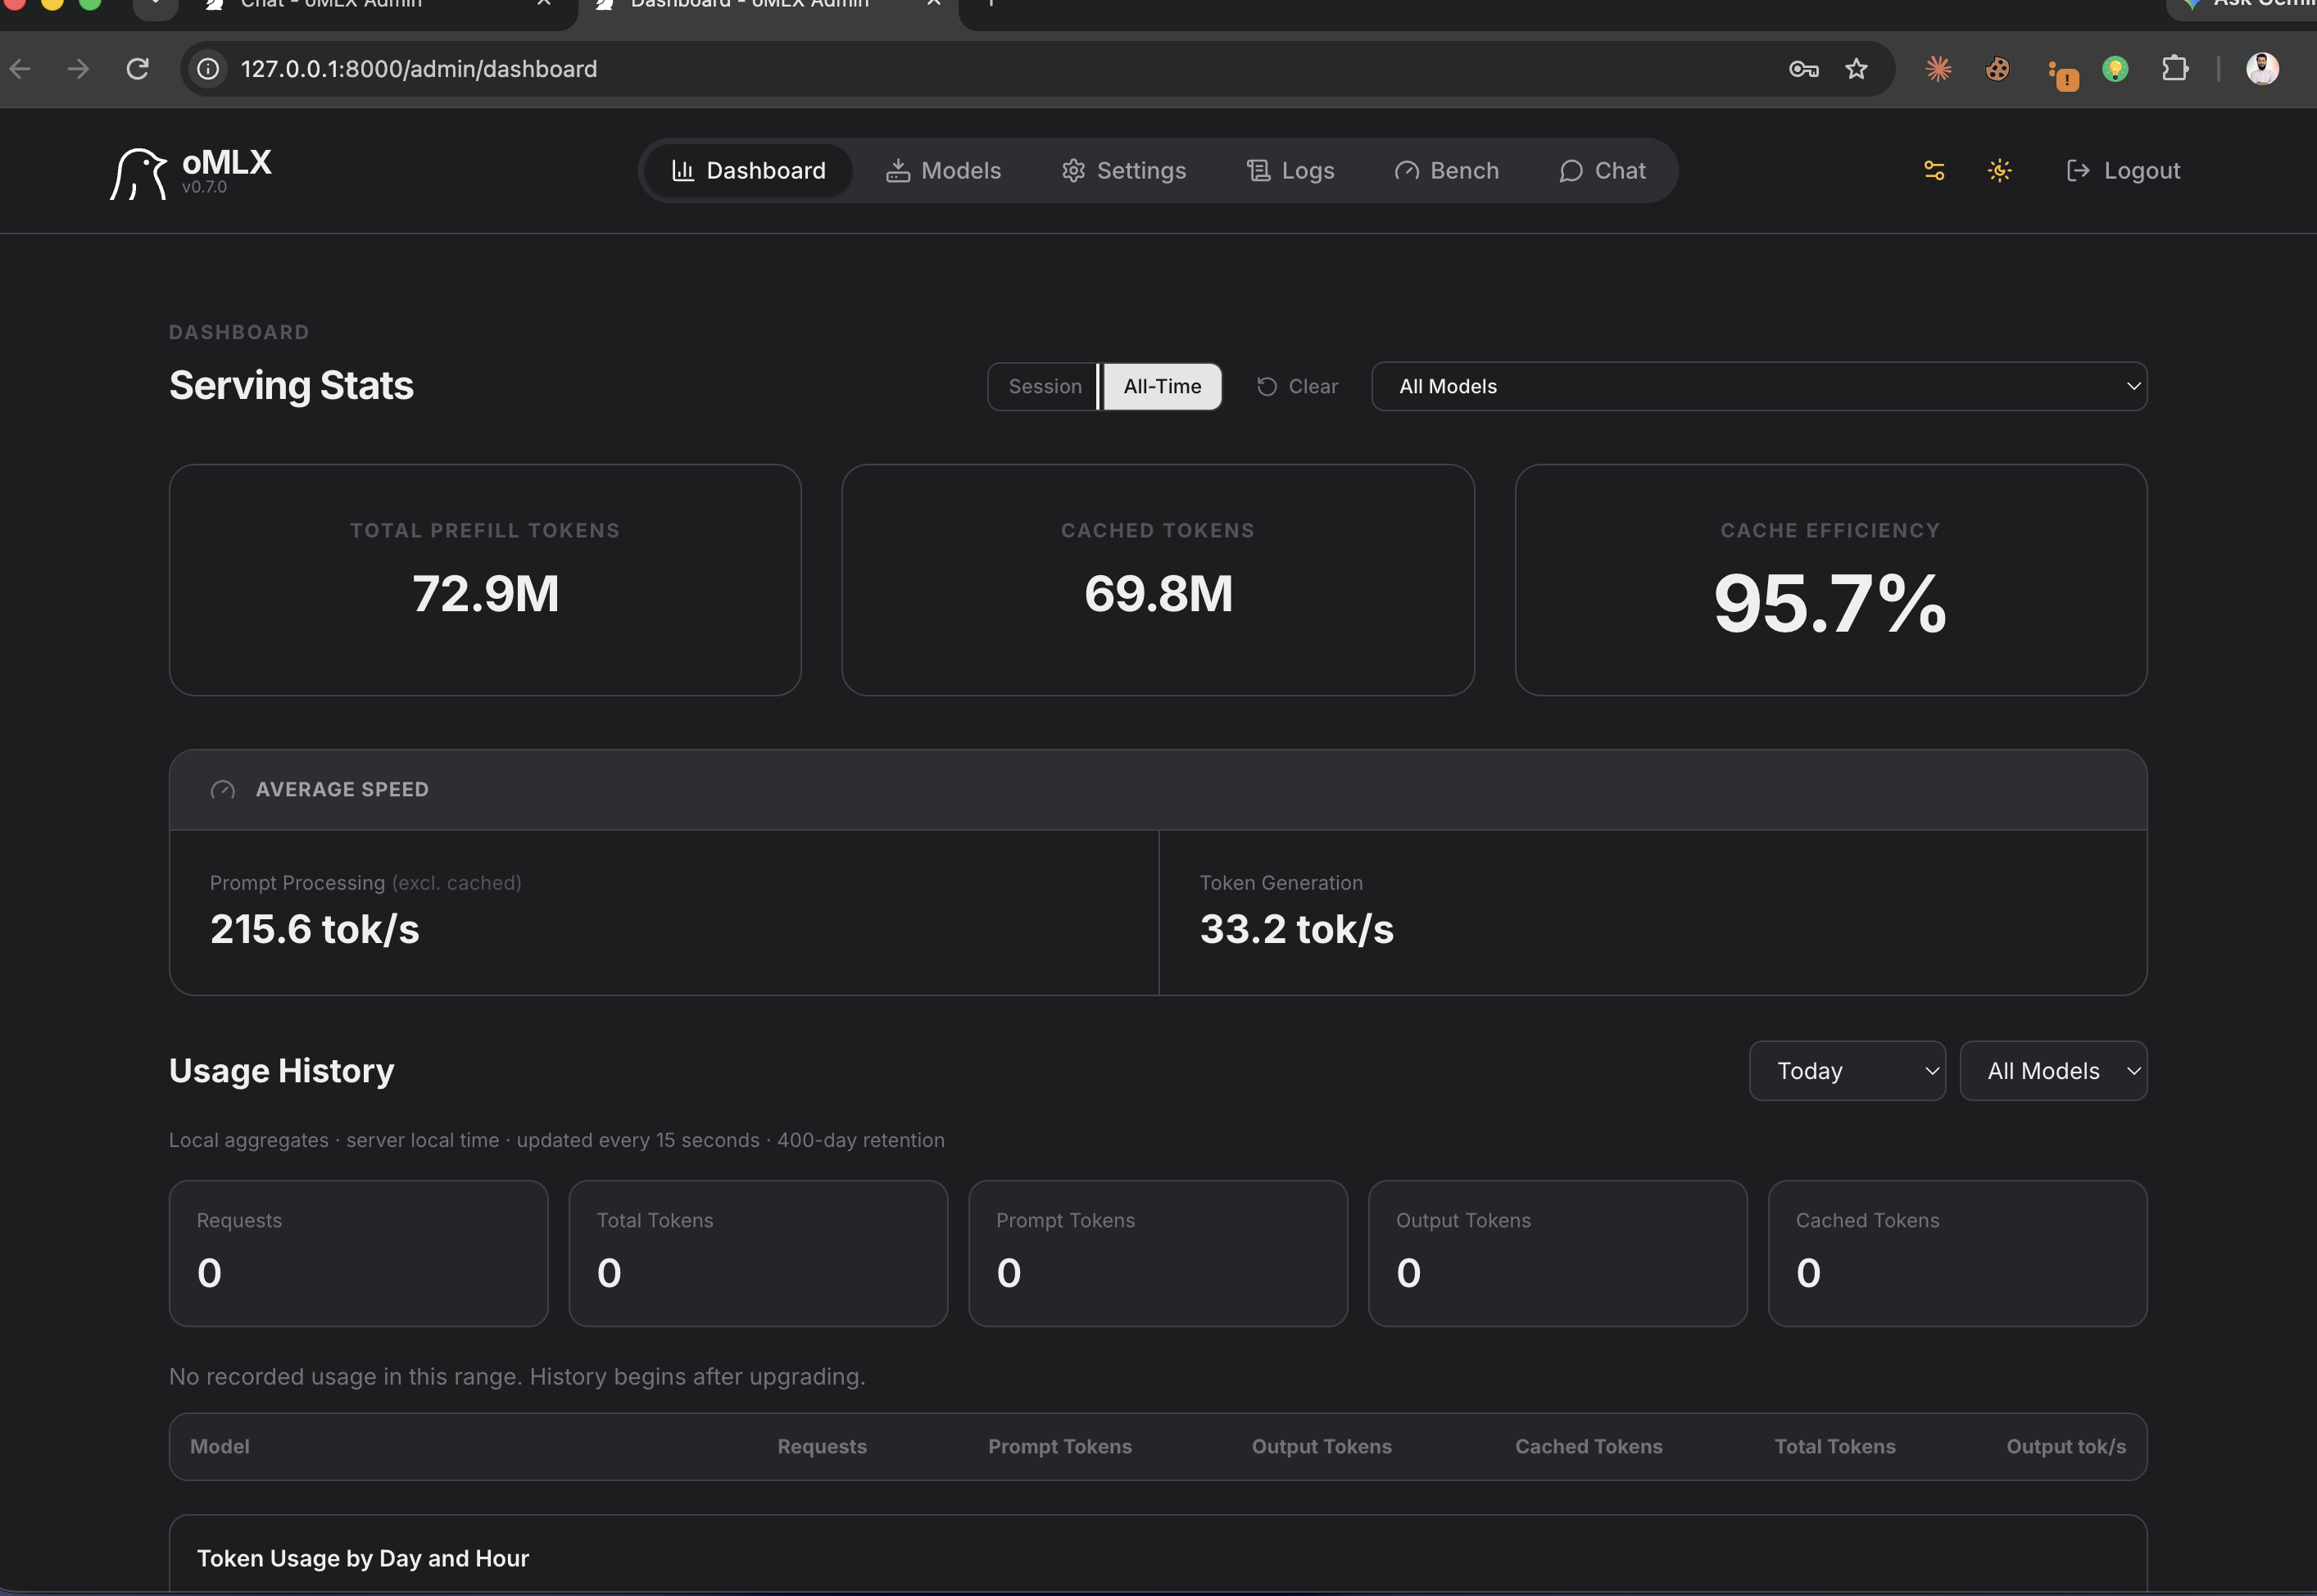Screen dimensions: 2317x1596
Task: Expand the Serving Stats All Models dropdown
Action: [1759, 386]
